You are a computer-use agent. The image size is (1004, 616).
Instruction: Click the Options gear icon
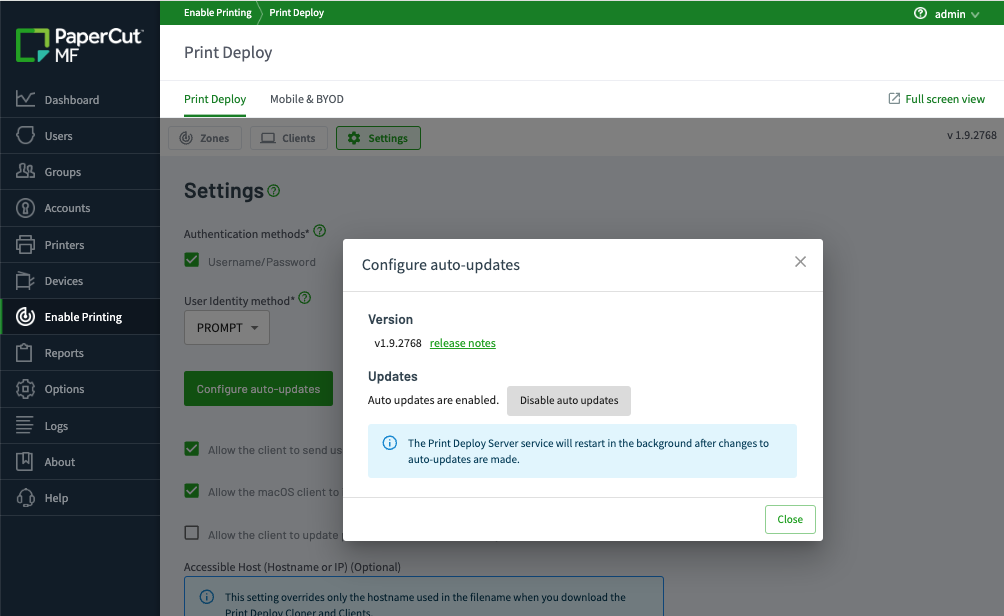pos(25,389)
